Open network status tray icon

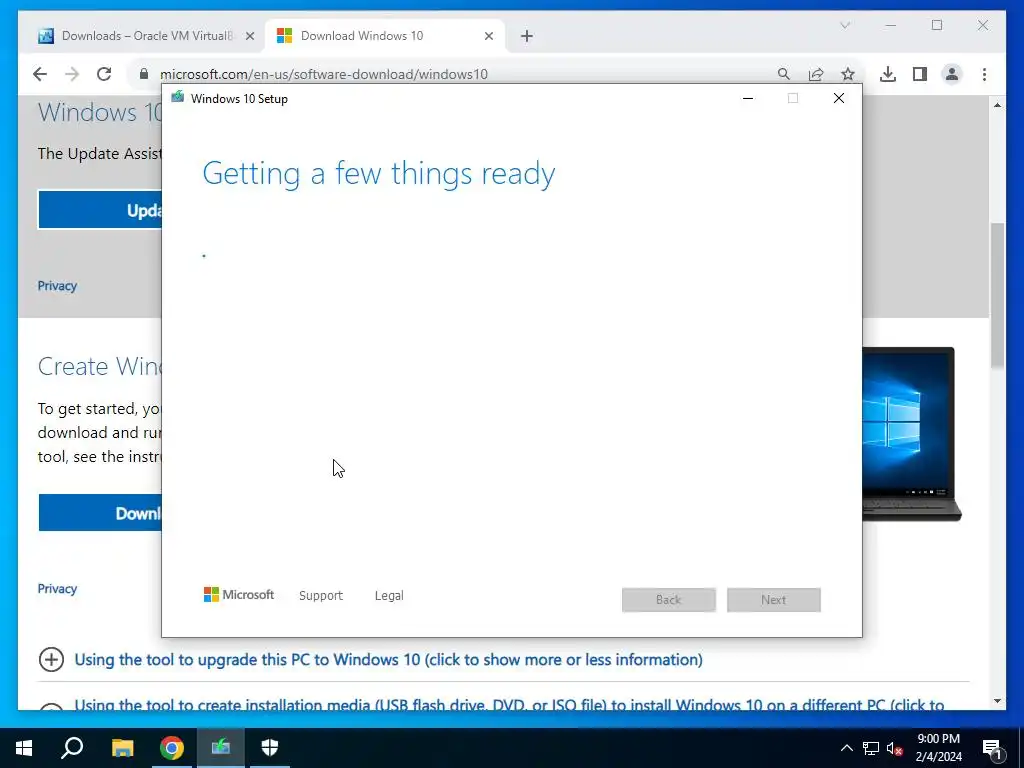871,748
